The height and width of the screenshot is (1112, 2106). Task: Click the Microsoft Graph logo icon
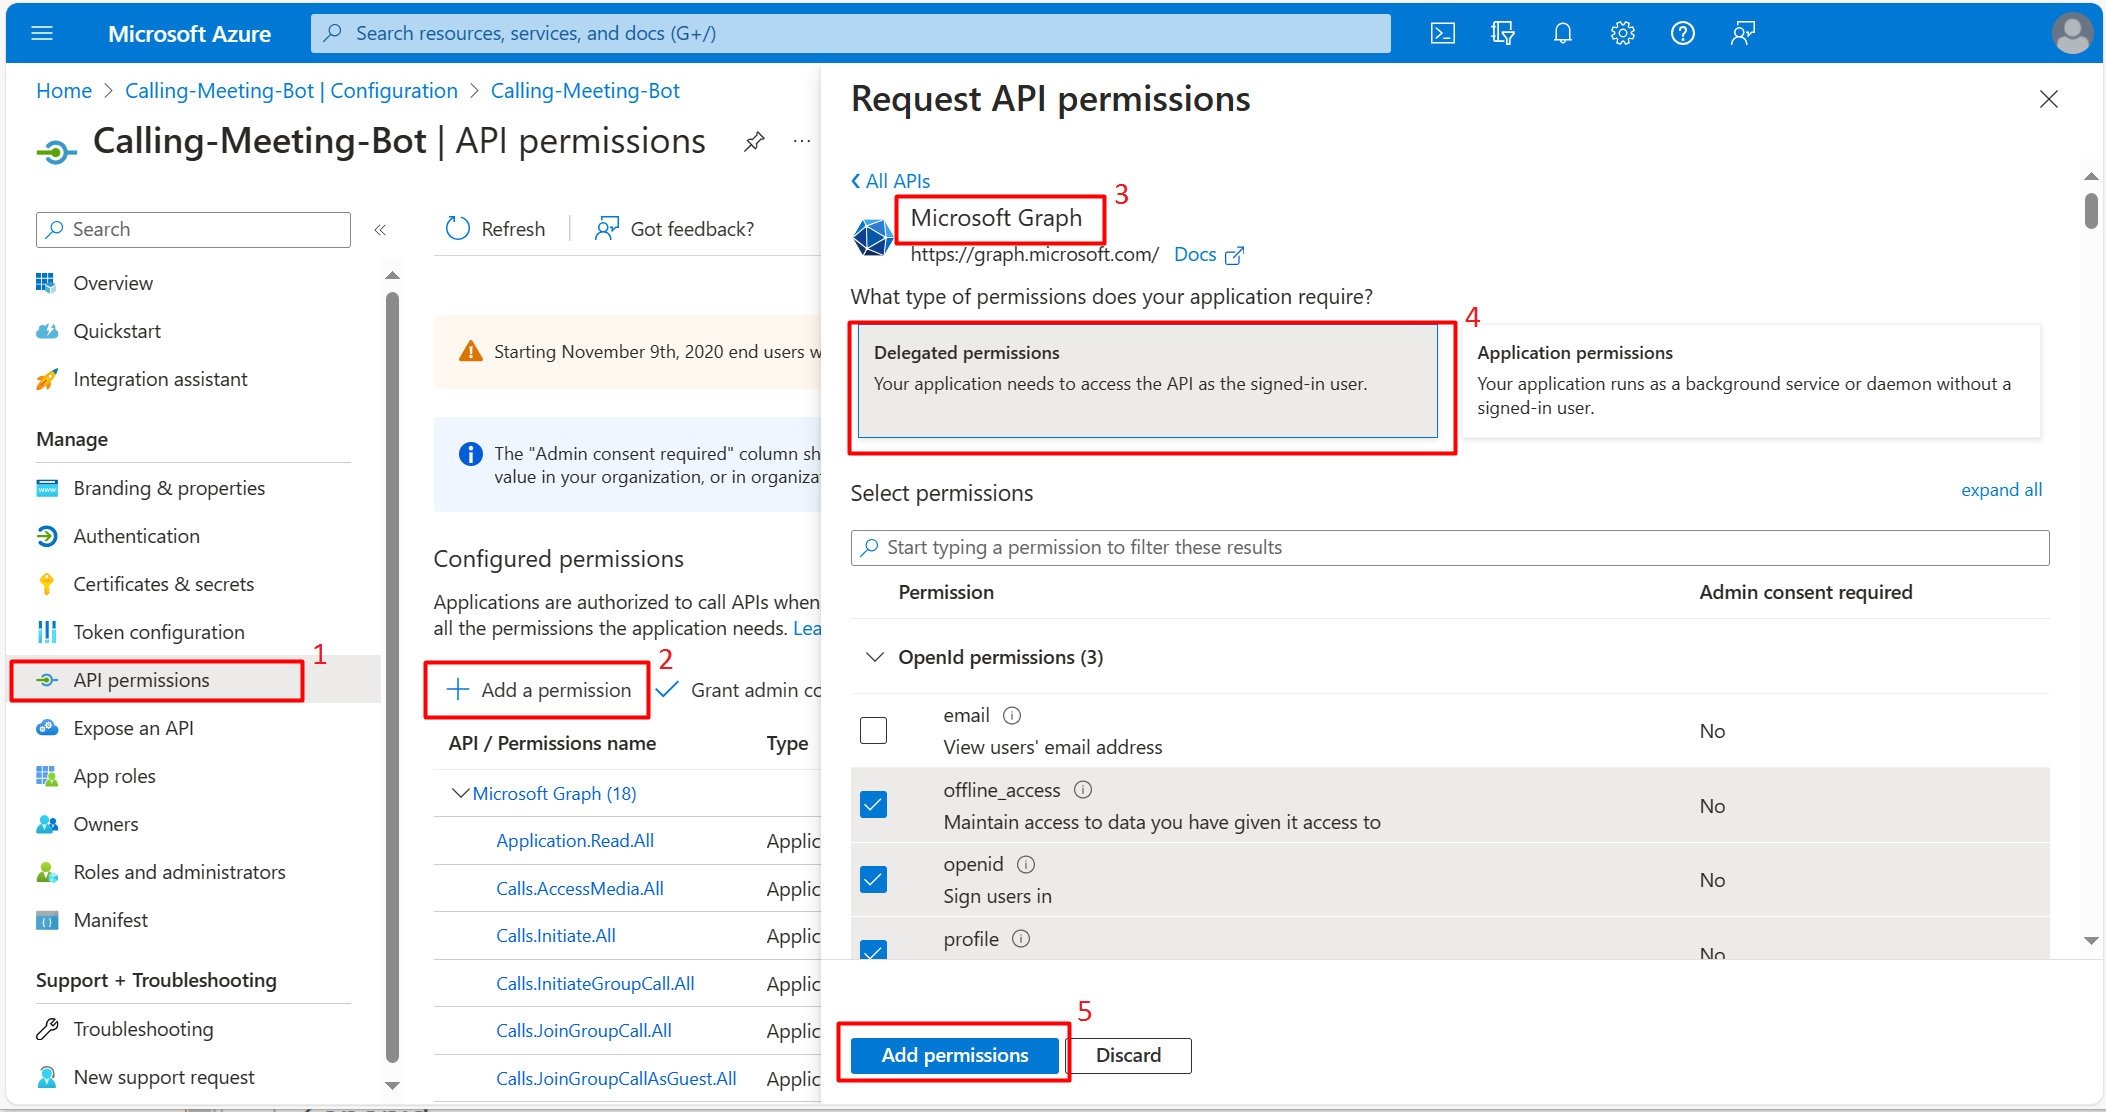[x=872, y=237]
